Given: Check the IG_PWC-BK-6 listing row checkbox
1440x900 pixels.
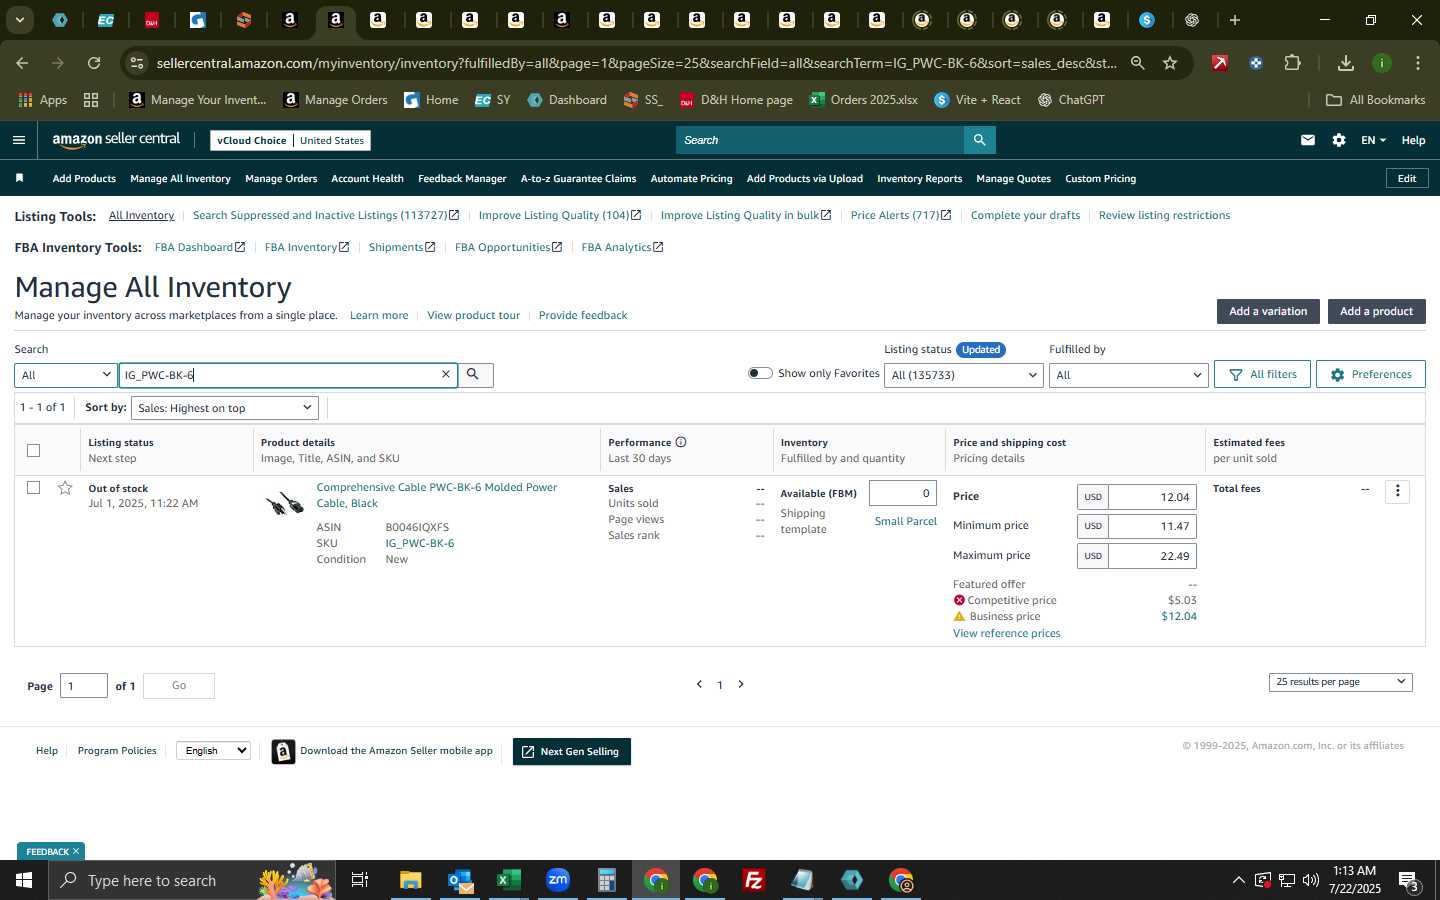Looking at the screenshot, I should pyautogui.click(x=33, y=488).
